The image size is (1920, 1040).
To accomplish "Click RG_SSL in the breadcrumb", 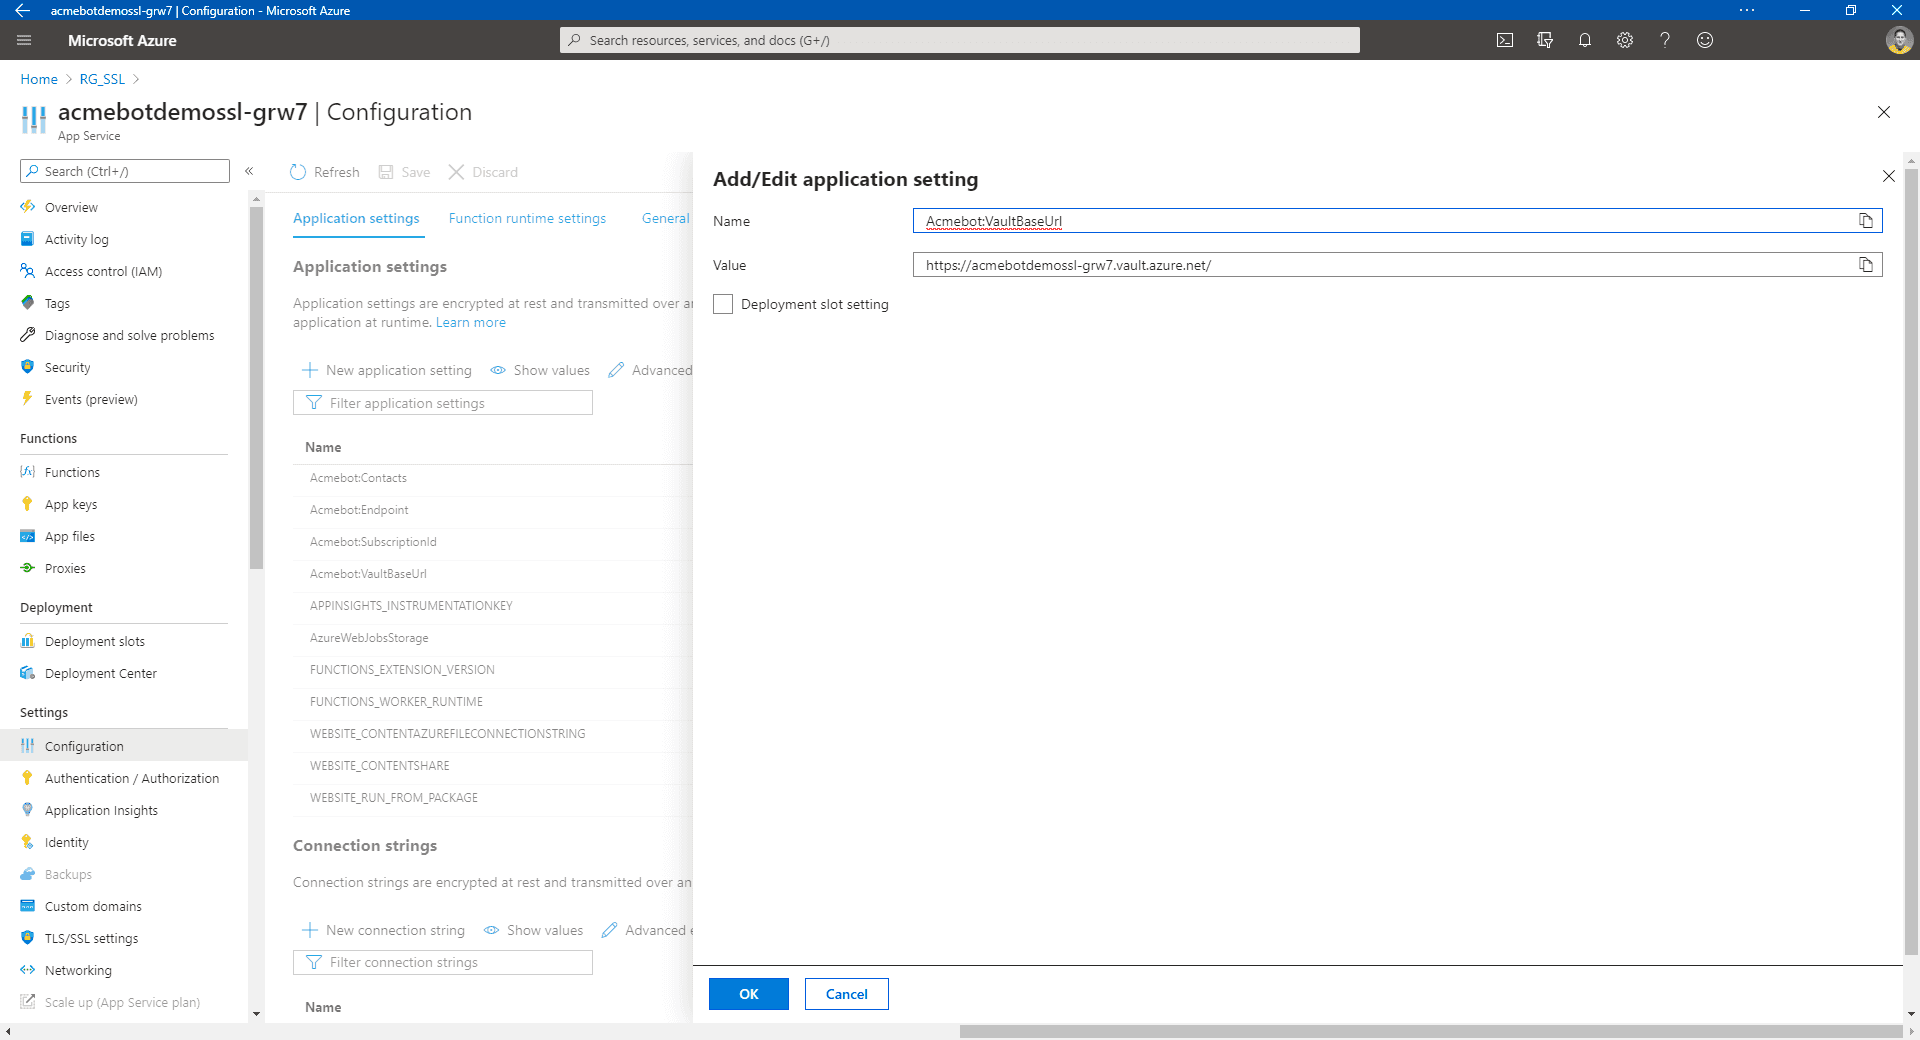I will (x=102, y=79).
